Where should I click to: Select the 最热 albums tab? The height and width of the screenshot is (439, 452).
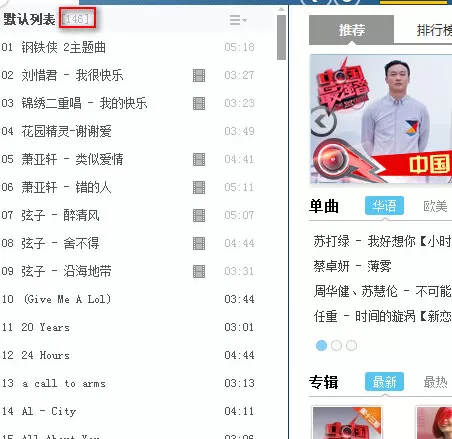coord(435,382)
